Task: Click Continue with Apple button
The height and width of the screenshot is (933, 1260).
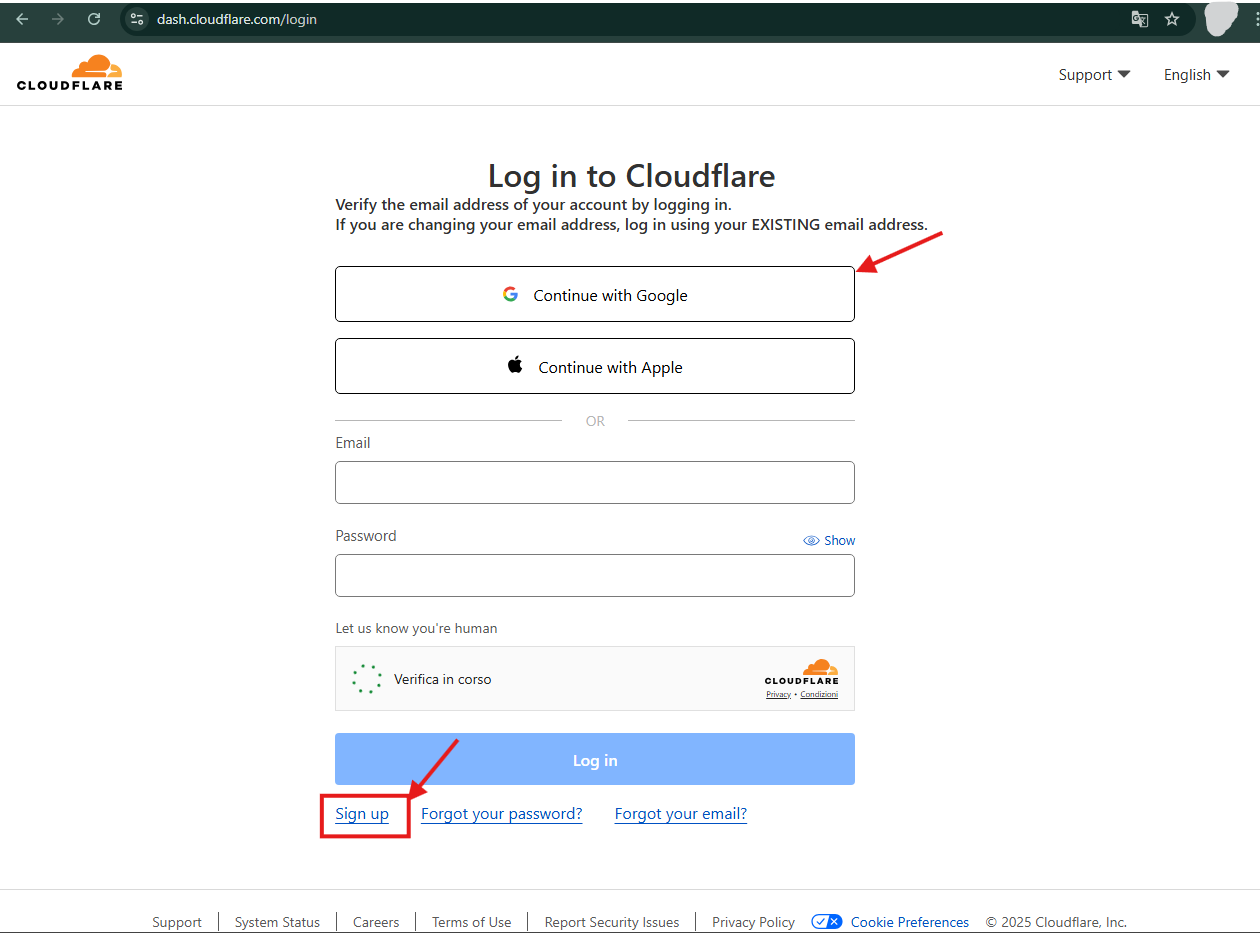Action: click(595, 366)
